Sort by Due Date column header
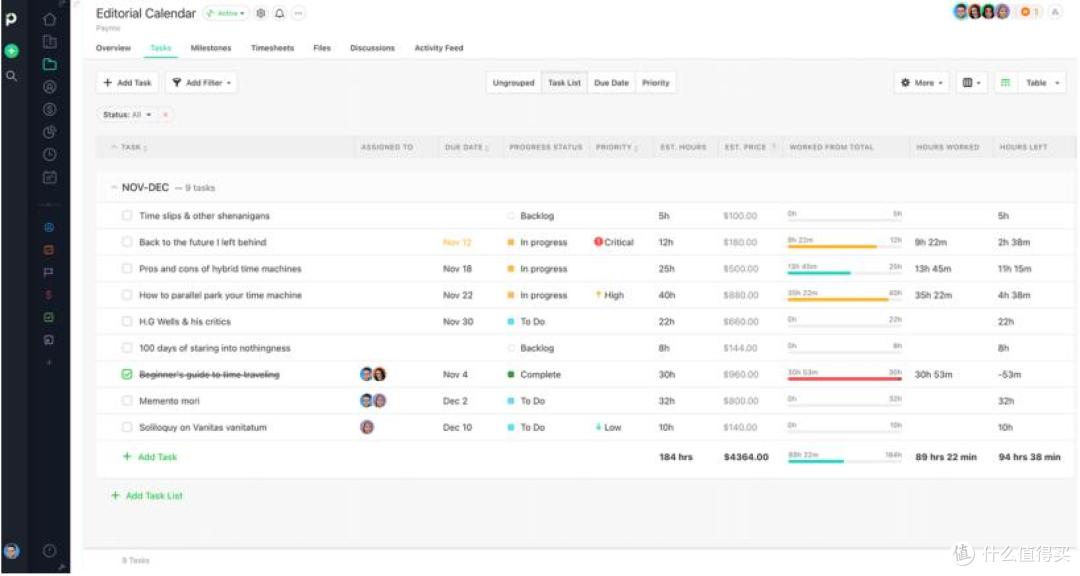The image size is (1080, 576). tap(467, 147)
